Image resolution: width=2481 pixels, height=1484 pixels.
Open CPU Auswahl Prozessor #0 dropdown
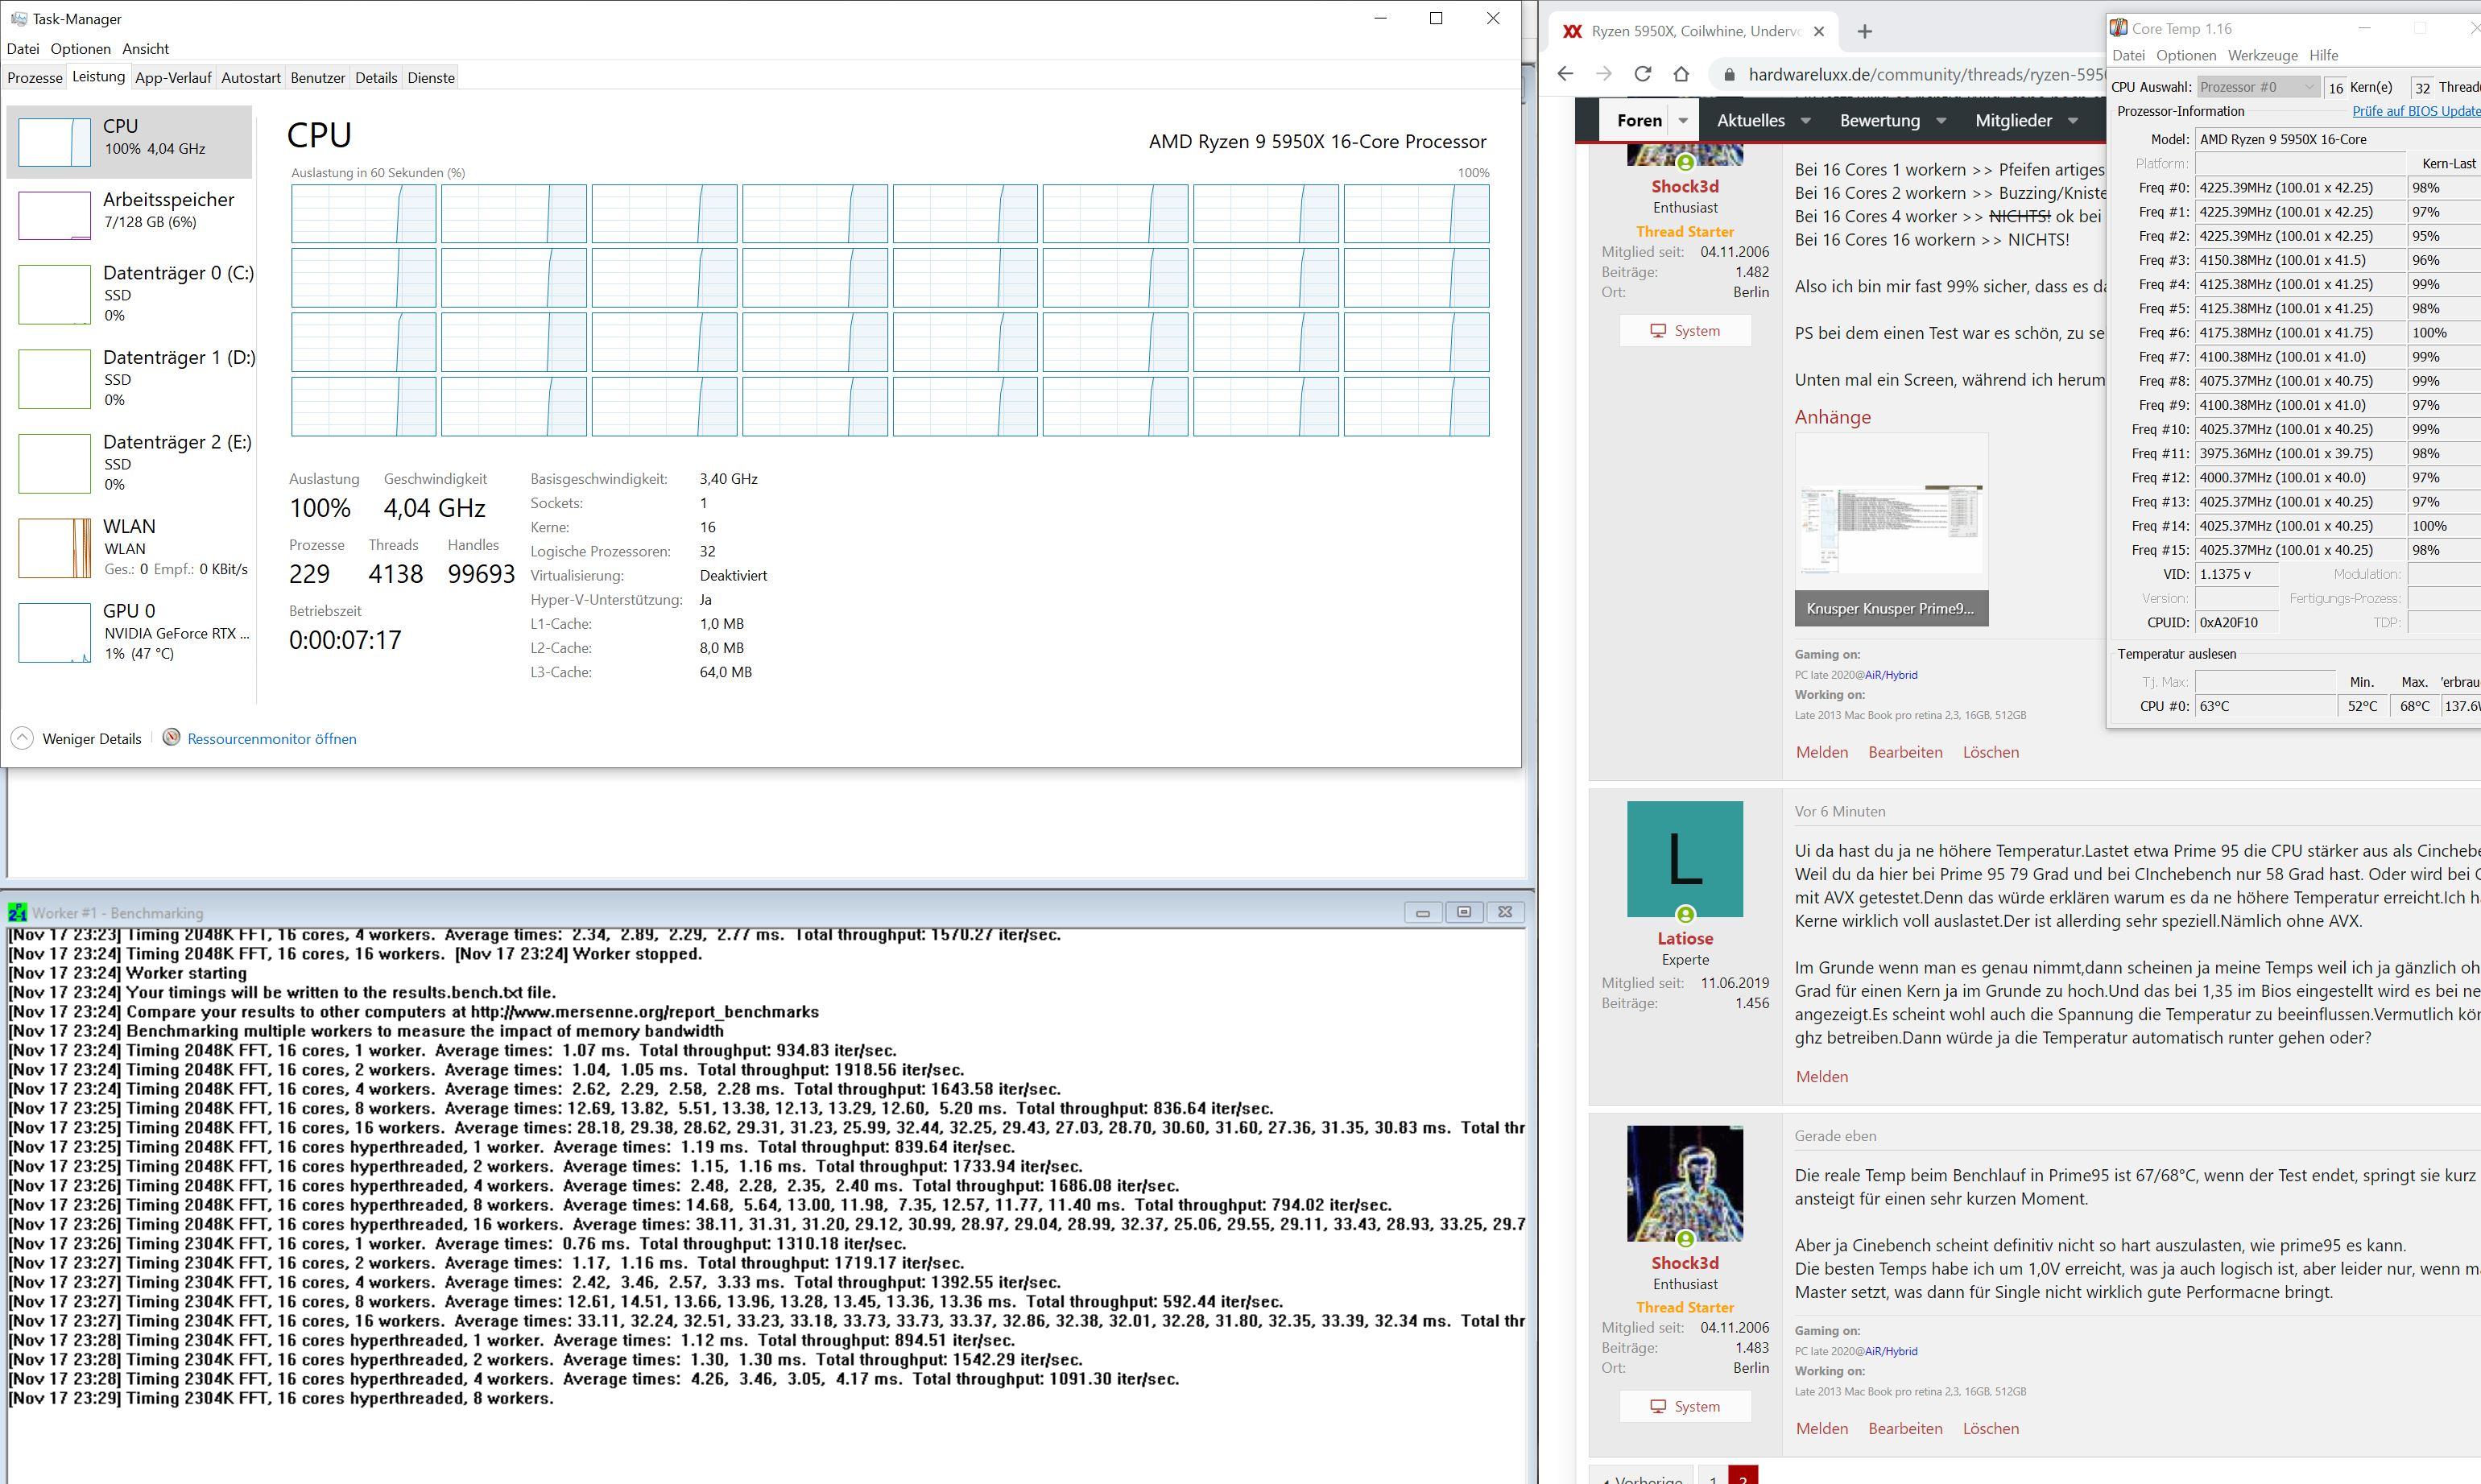click(x=2258, y=87)
